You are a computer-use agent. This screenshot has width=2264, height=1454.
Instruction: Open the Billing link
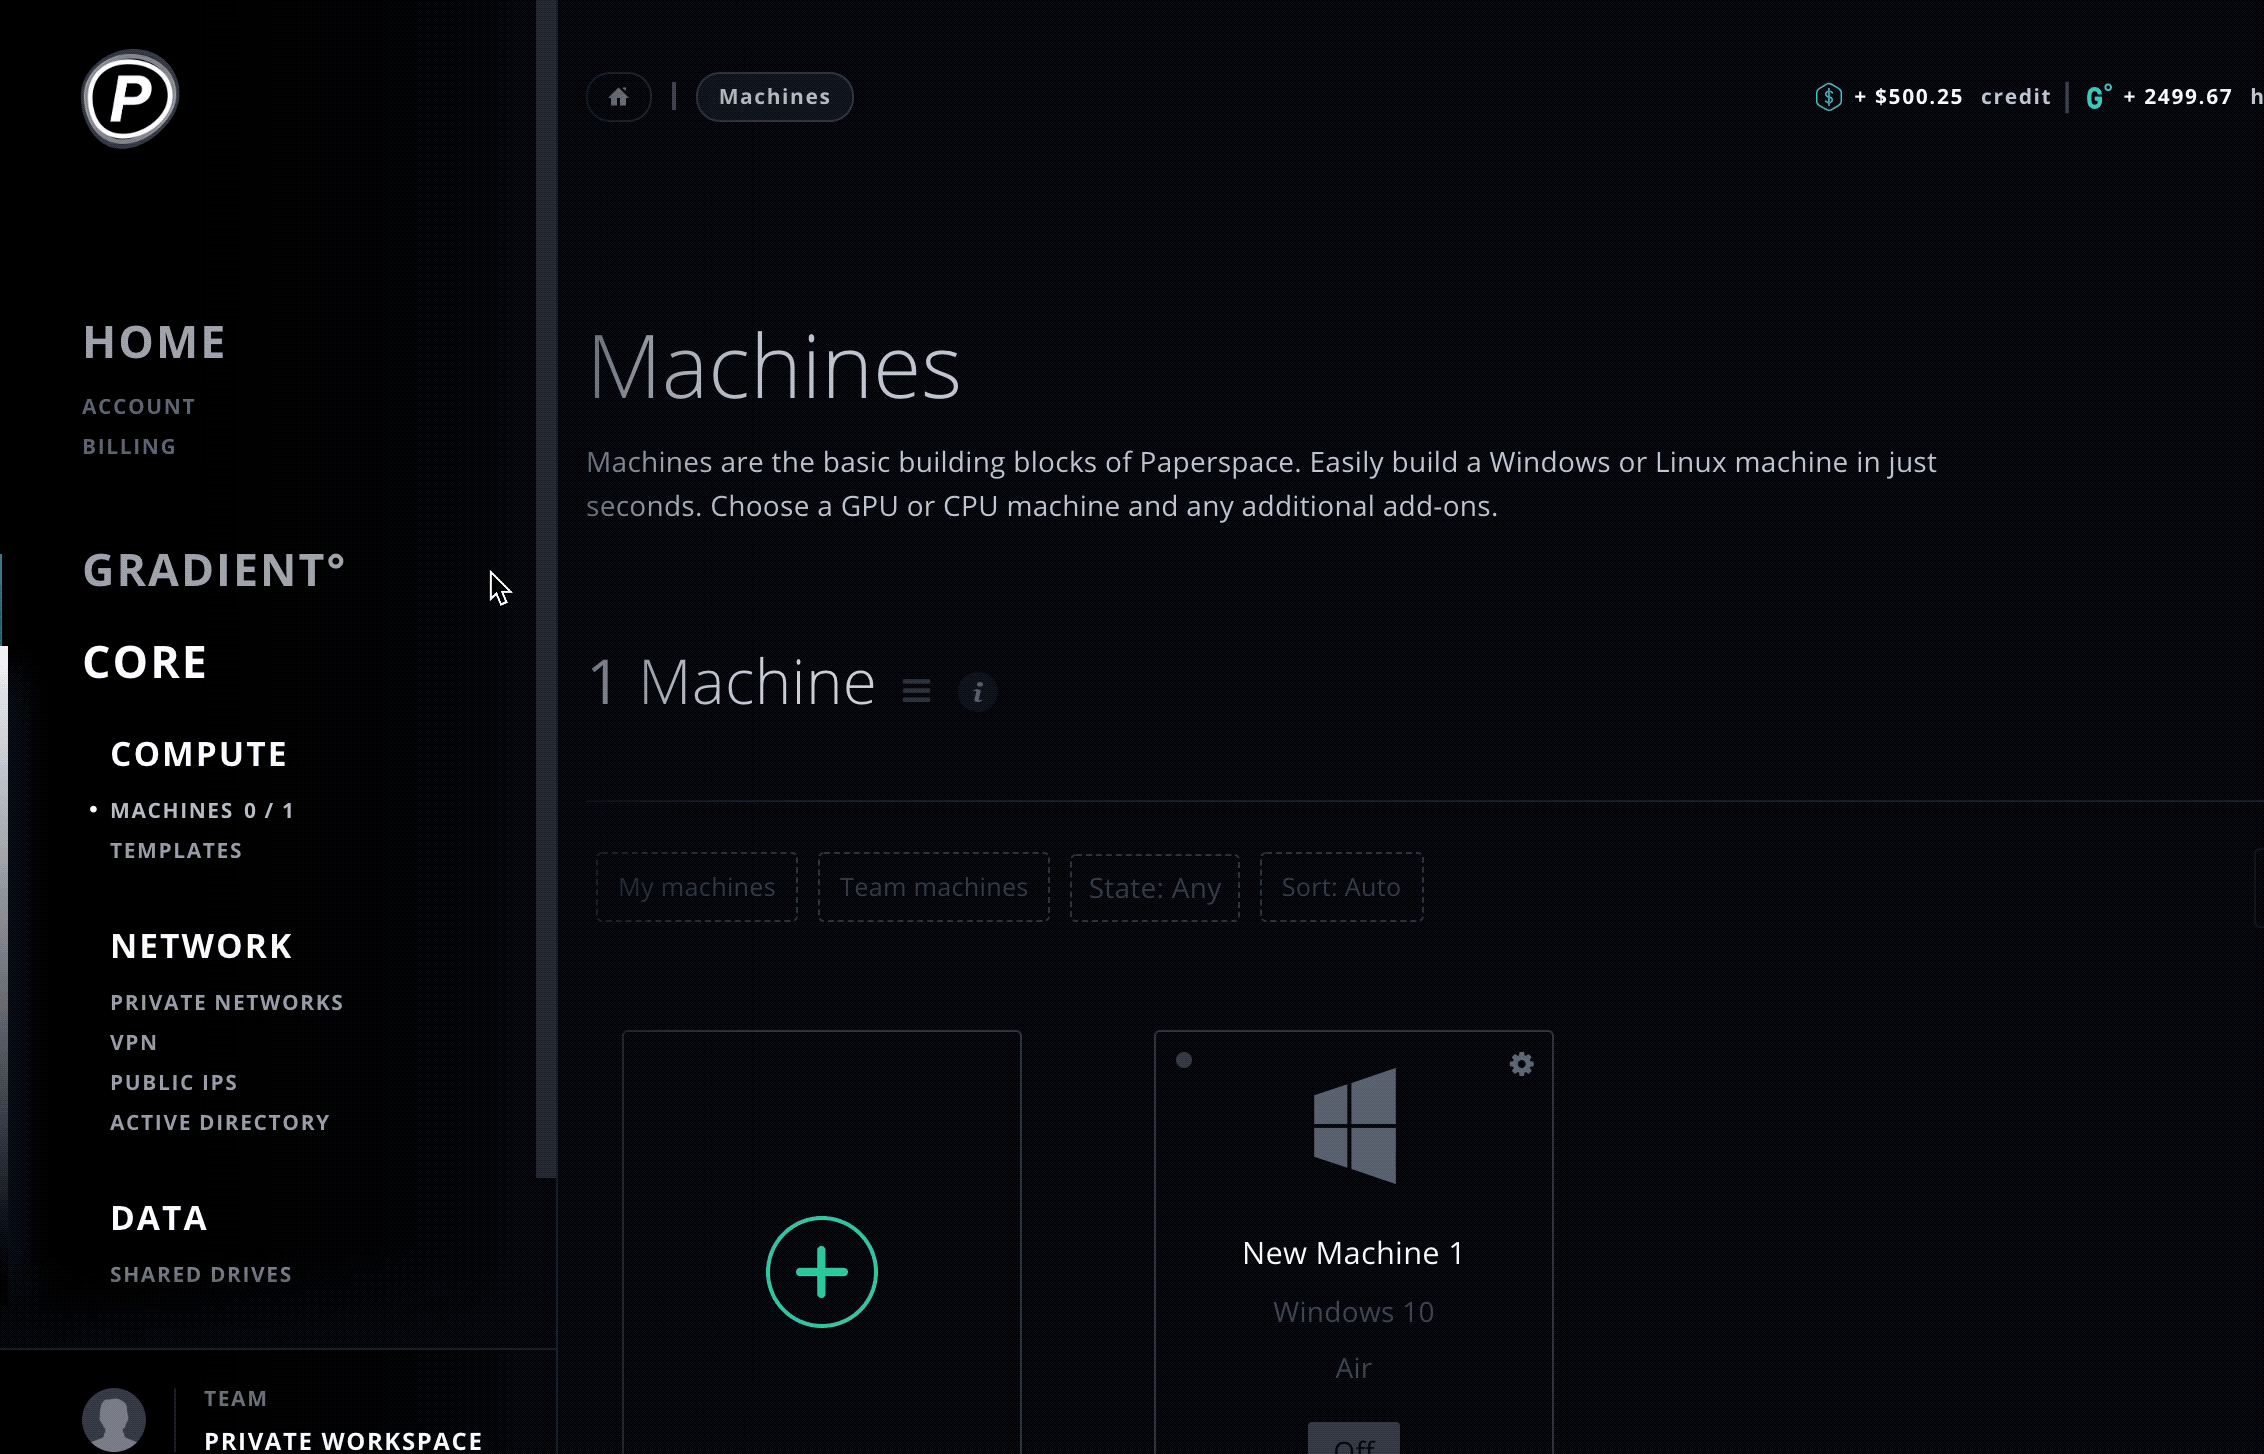coord(129,446)
